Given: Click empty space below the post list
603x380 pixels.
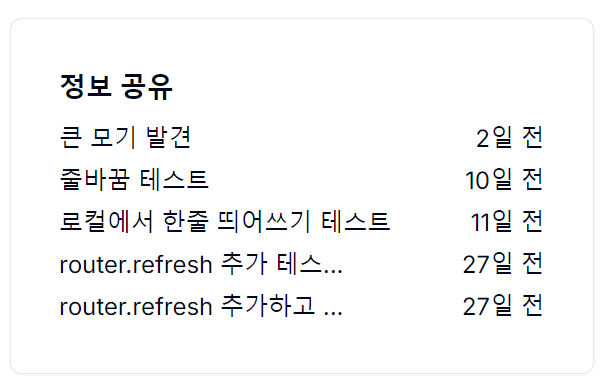Looking at the screenshot, I should pos(302,346).
